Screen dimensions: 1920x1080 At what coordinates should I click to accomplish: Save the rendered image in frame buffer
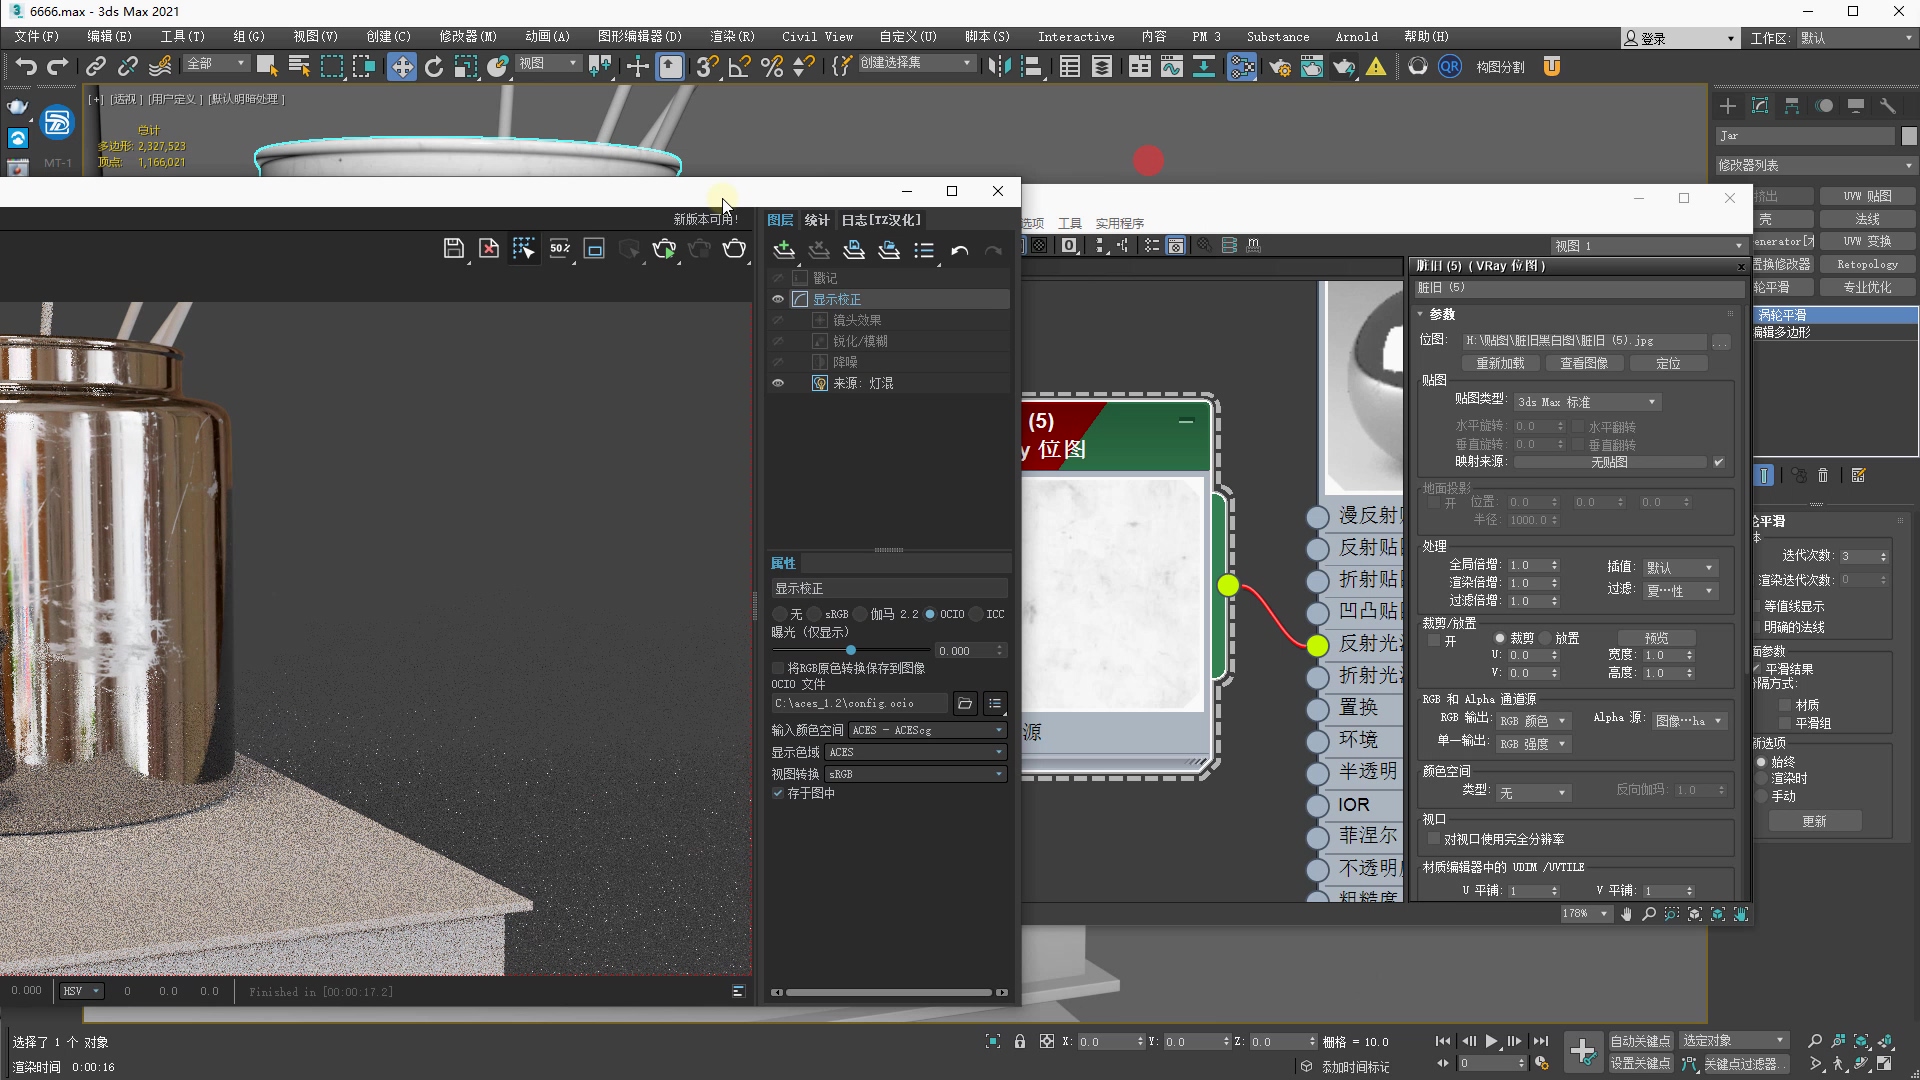(453, 249)
